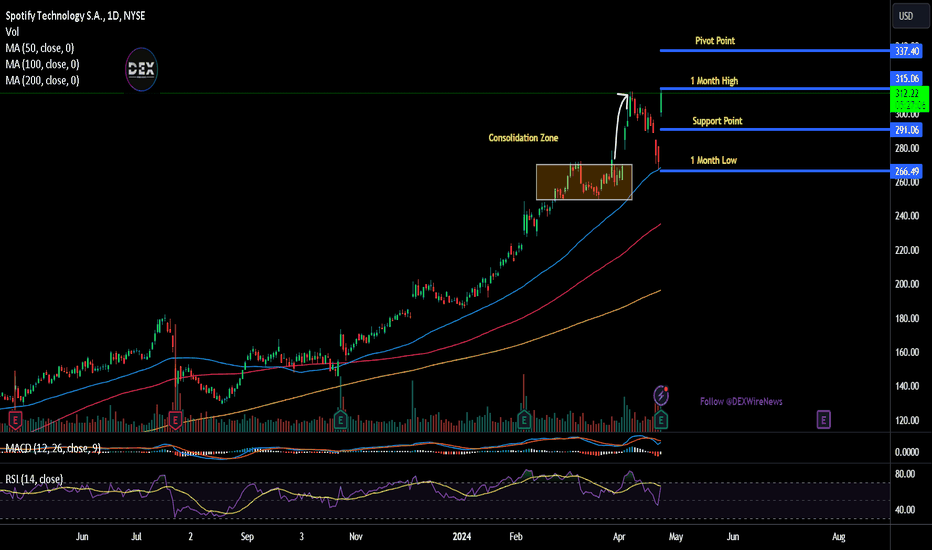Click the MACD 0.0000 scale value
Image resolution: width=932 pixels, height=550 pixels.
coord(907,452)
